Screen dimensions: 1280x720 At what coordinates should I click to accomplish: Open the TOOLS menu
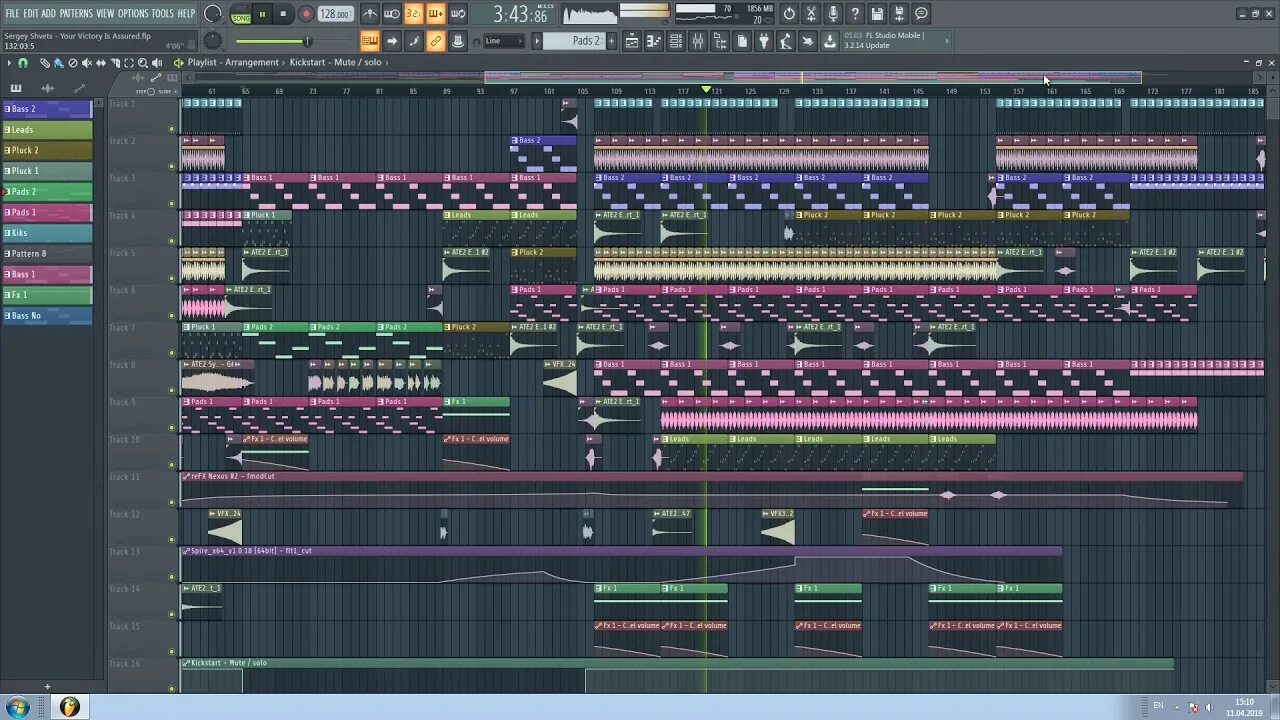[x=162, y=13]
